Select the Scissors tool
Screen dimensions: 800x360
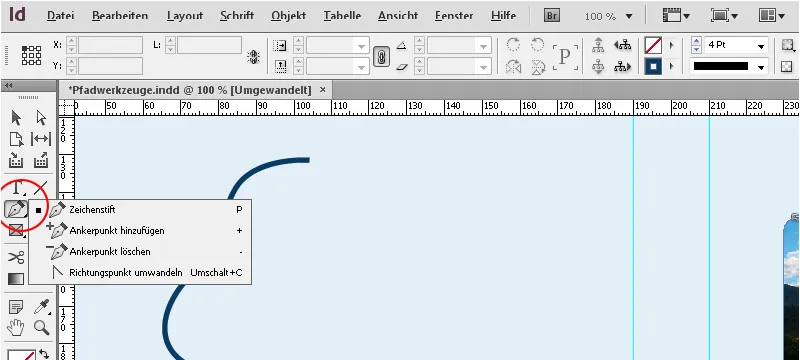pyautogui.click(x=16, y=257)
